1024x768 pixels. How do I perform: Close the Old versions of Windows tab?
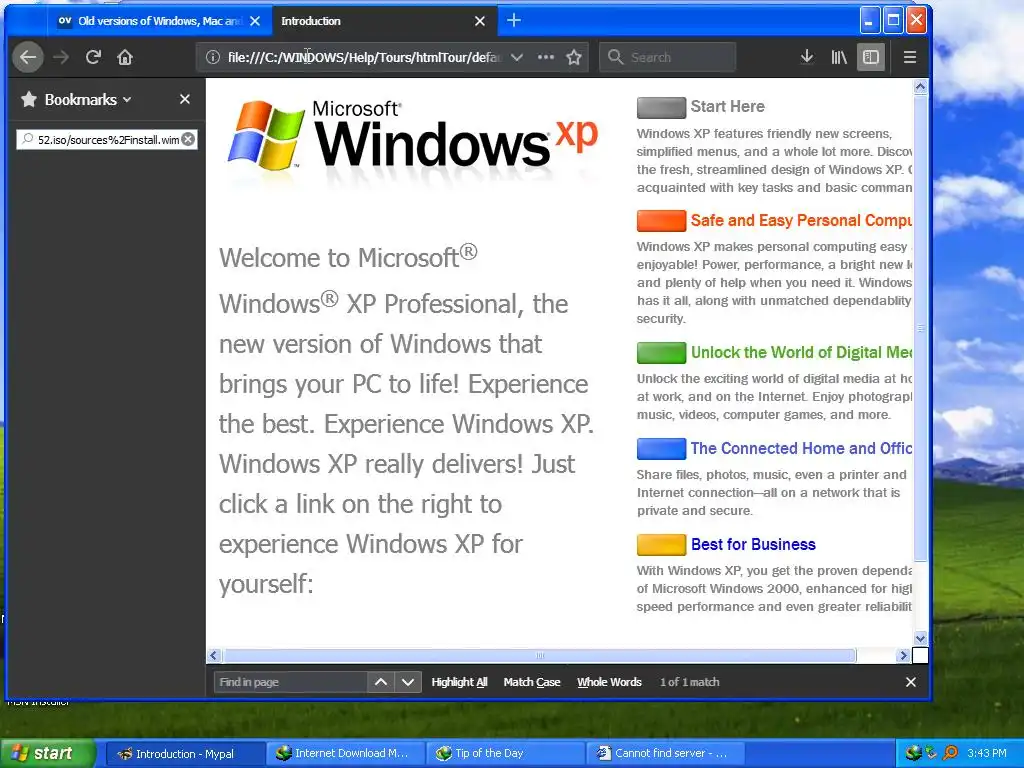click(255, 21)
